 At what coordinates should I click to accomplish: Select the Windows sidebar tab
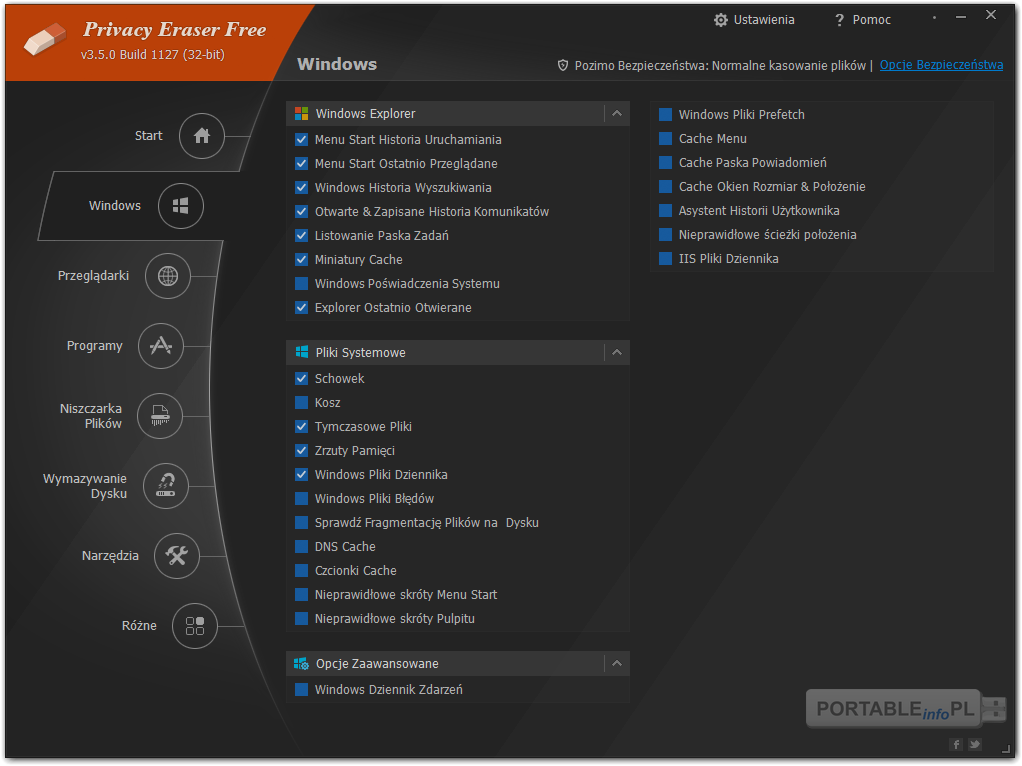pos(115,205)
